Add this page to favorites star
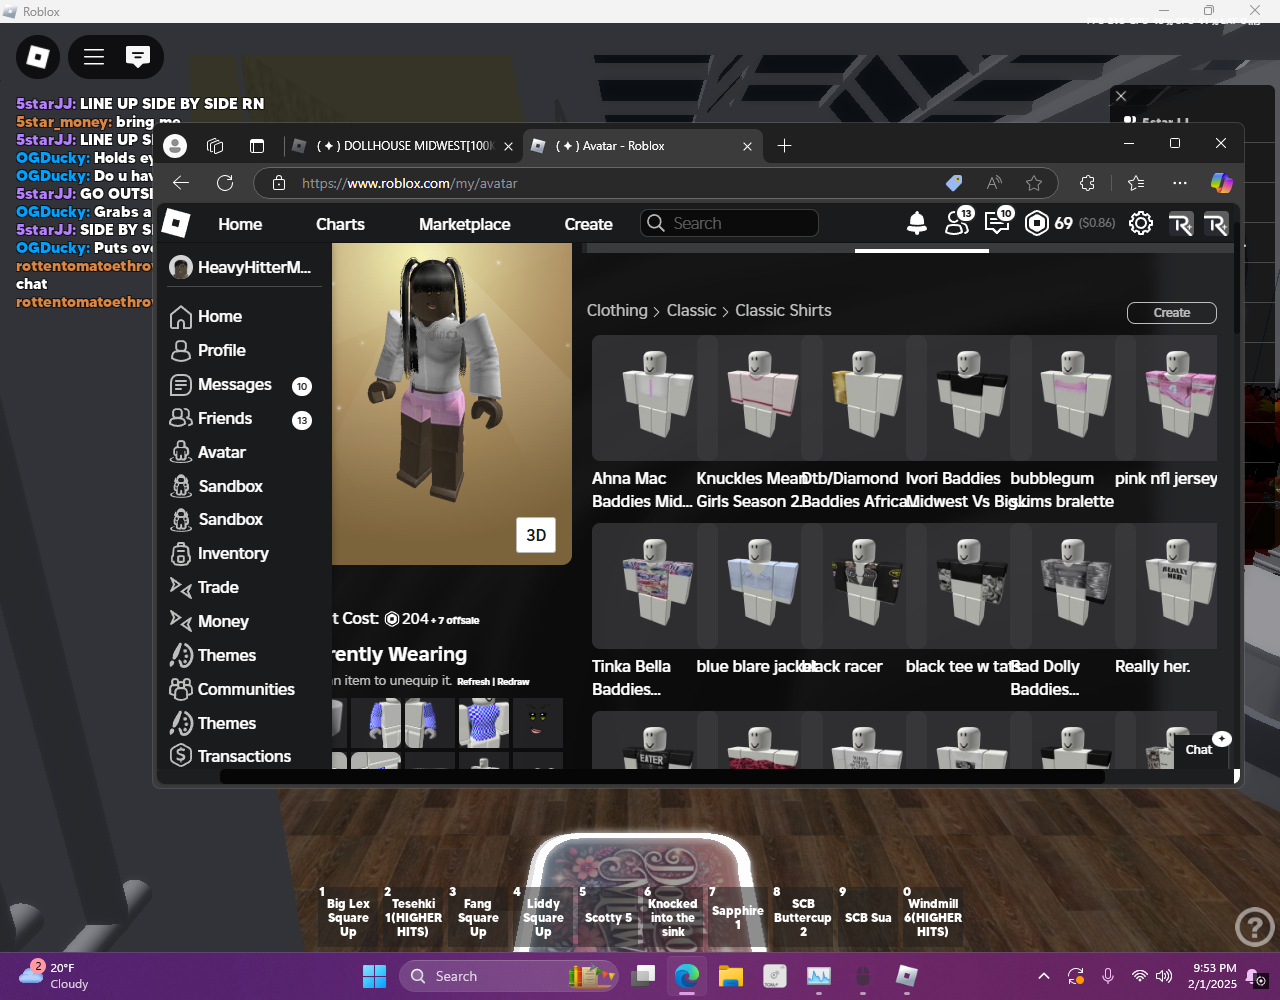This screenshot has height=1000, width=1280. (x=1034, y=183)
